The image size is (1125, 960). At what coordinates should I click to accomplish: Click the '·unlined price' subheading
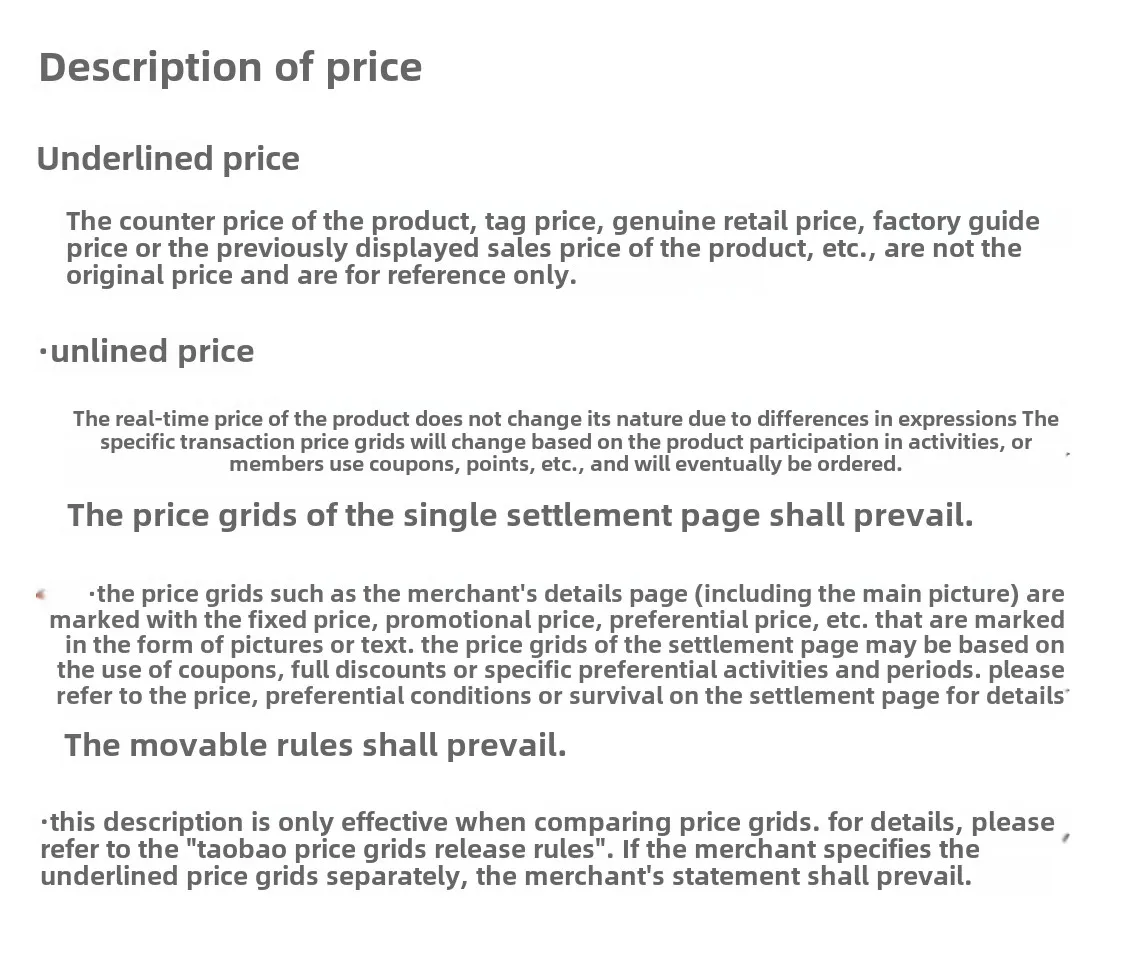(x=146, y=352)
